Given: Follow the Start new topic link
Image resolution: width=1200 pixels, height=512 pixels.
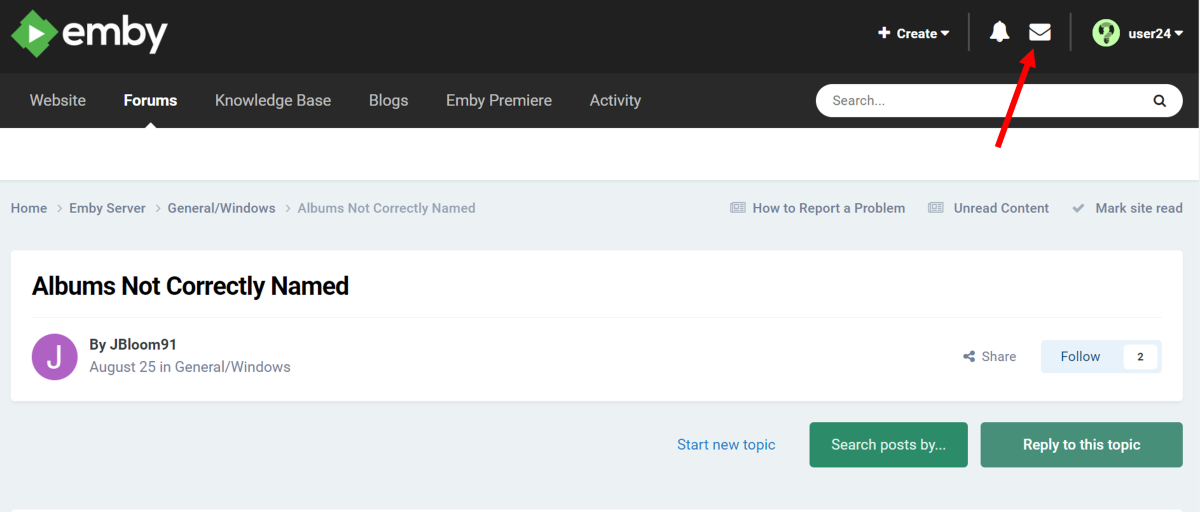Looking at the screenshot, I should (726, 444).
